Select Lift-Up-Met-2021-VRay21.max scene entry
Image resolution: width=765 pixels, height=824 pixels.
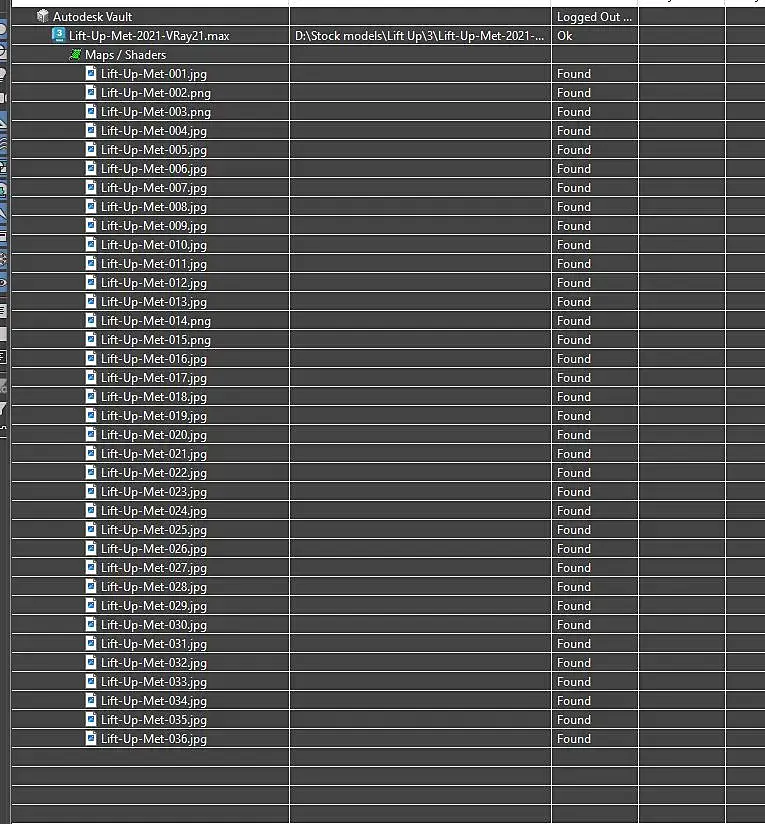(149, 36)
